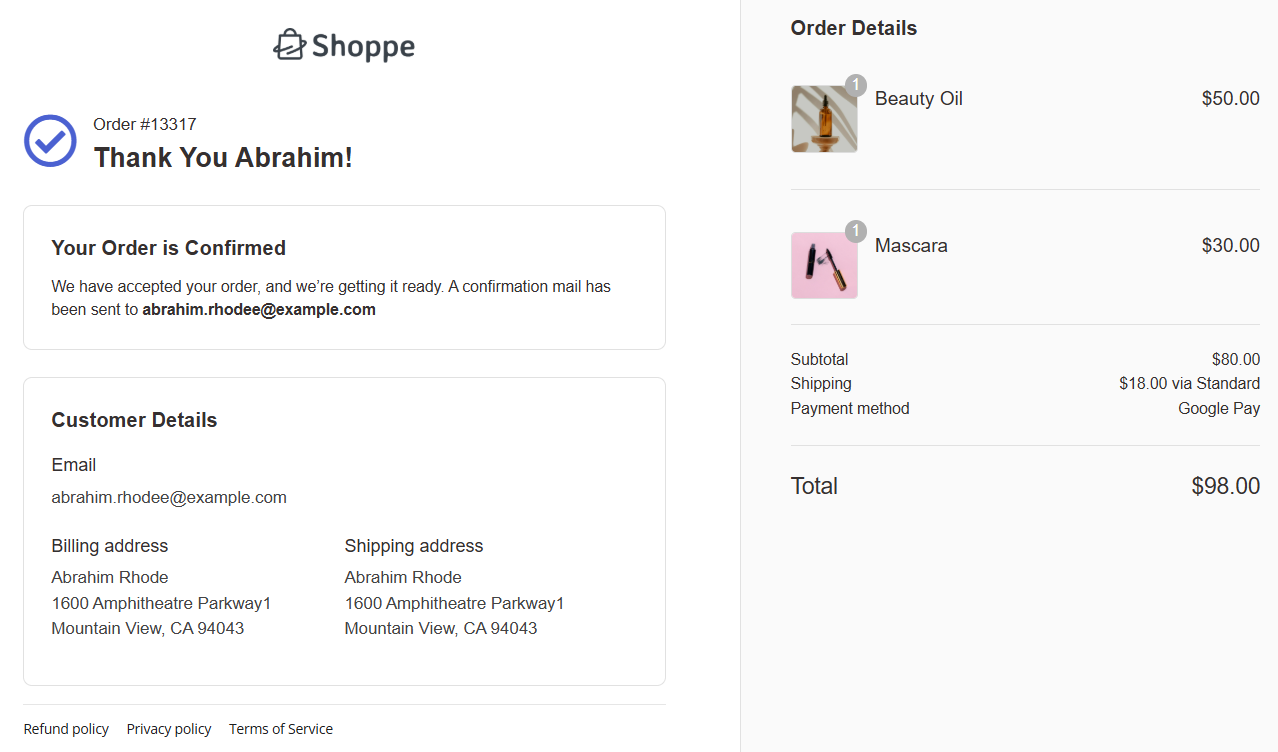Click the Order #13317 label

(x=143, y=124)
